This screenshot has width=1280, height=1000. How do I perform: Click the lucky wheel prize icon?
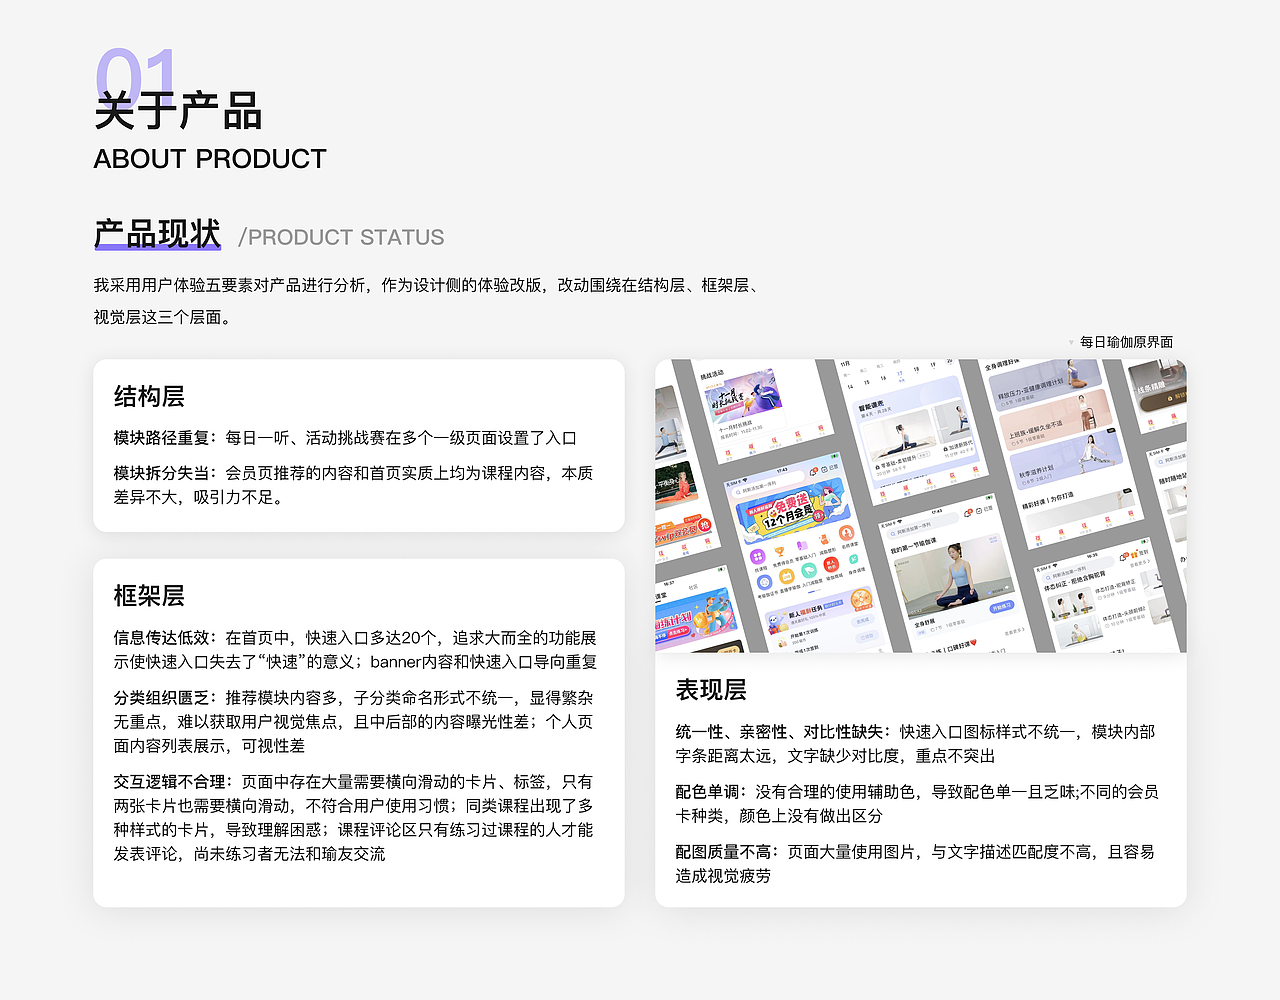pos(861,600)
